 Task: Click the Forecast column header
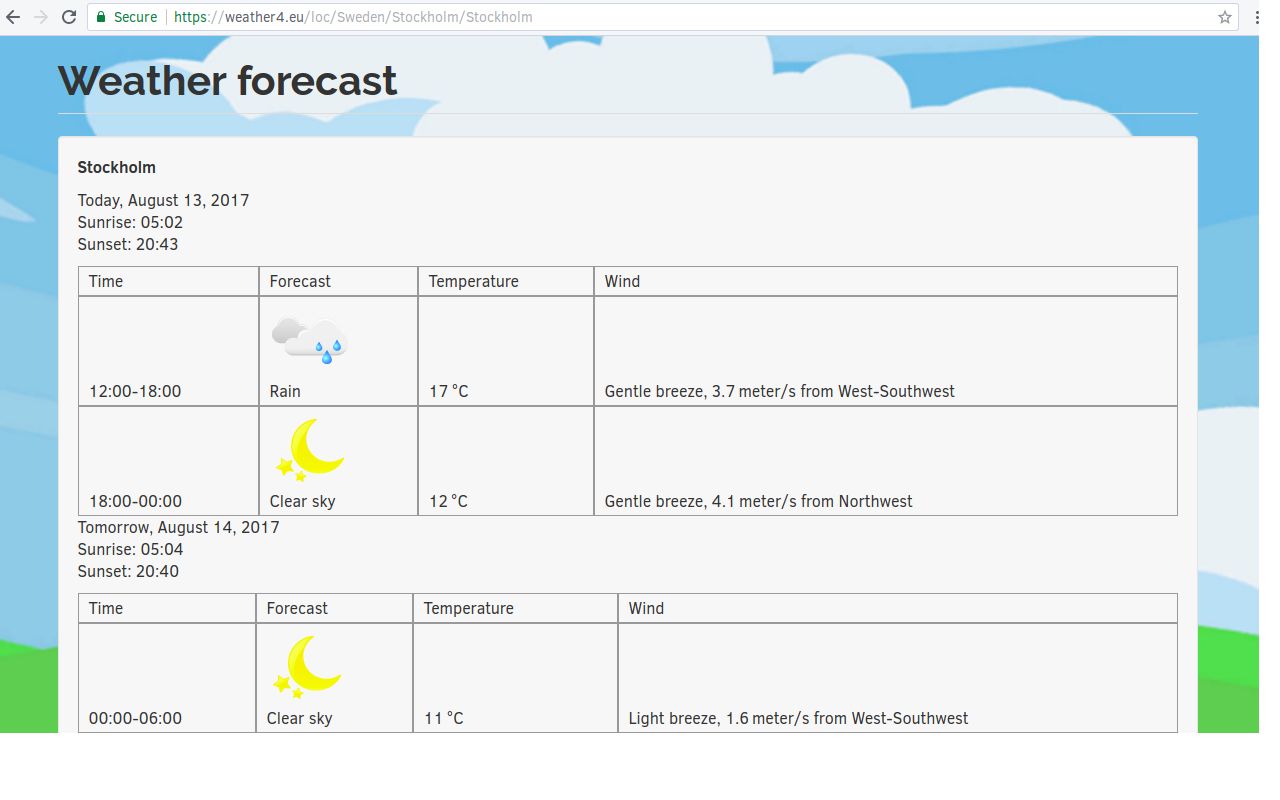click(x=299, y=281)
